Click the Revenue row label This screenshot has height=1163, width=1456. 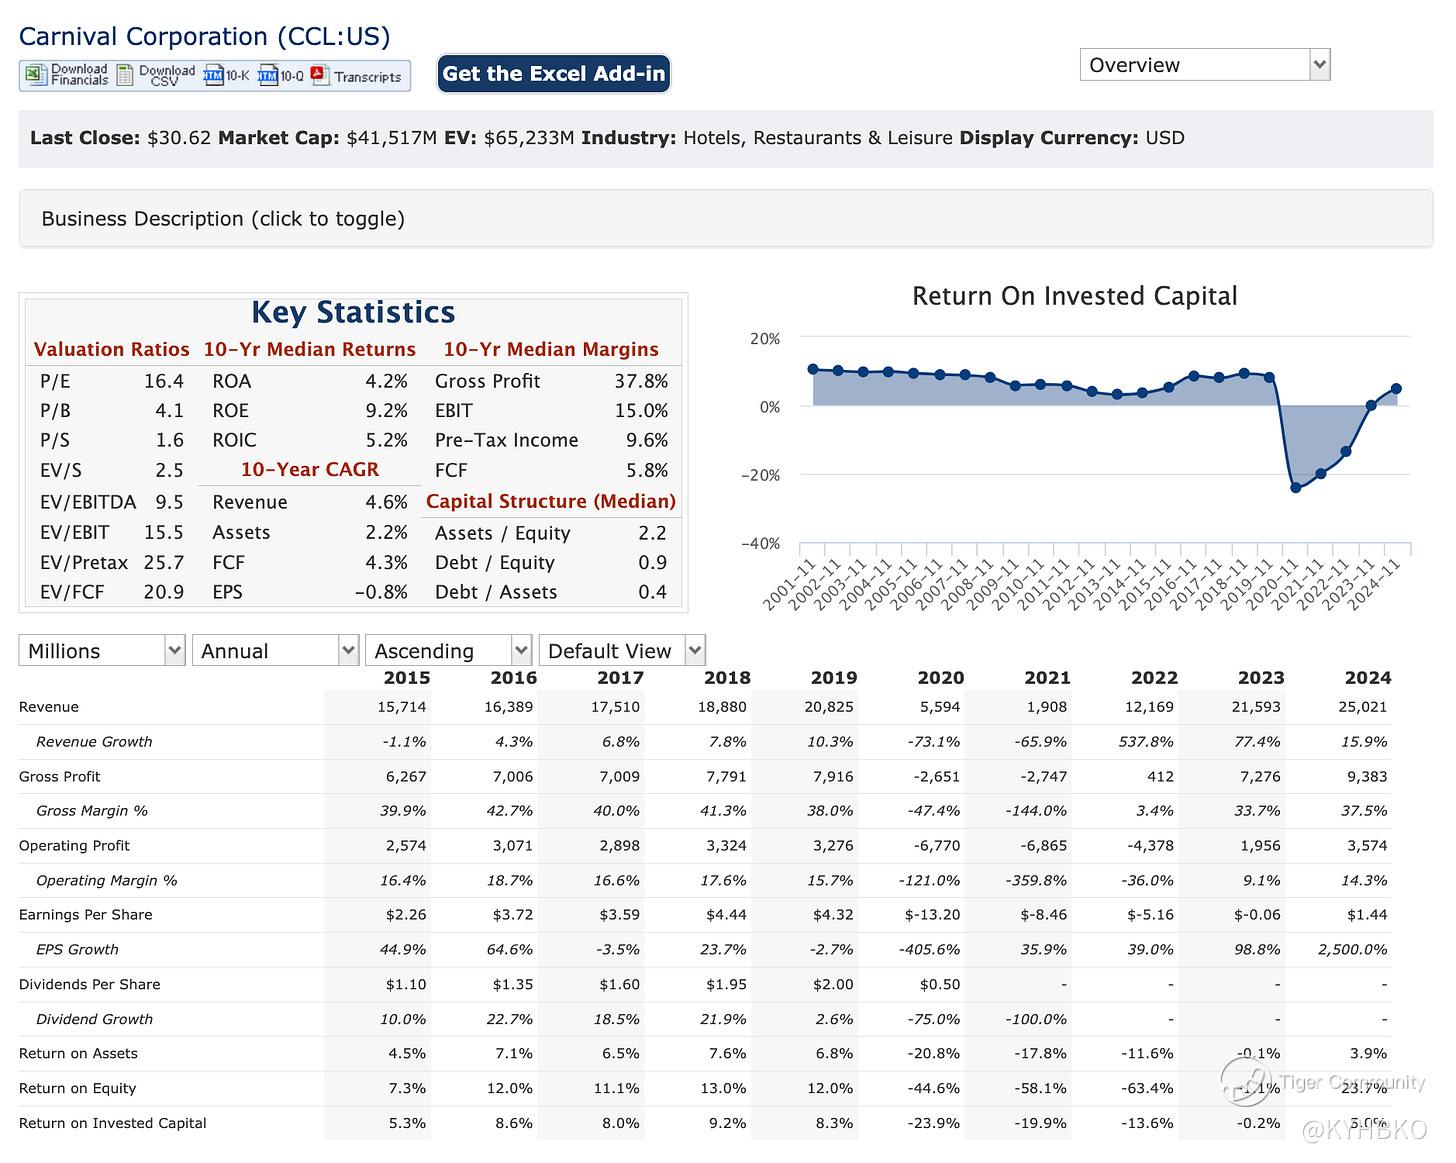[49, 707]
